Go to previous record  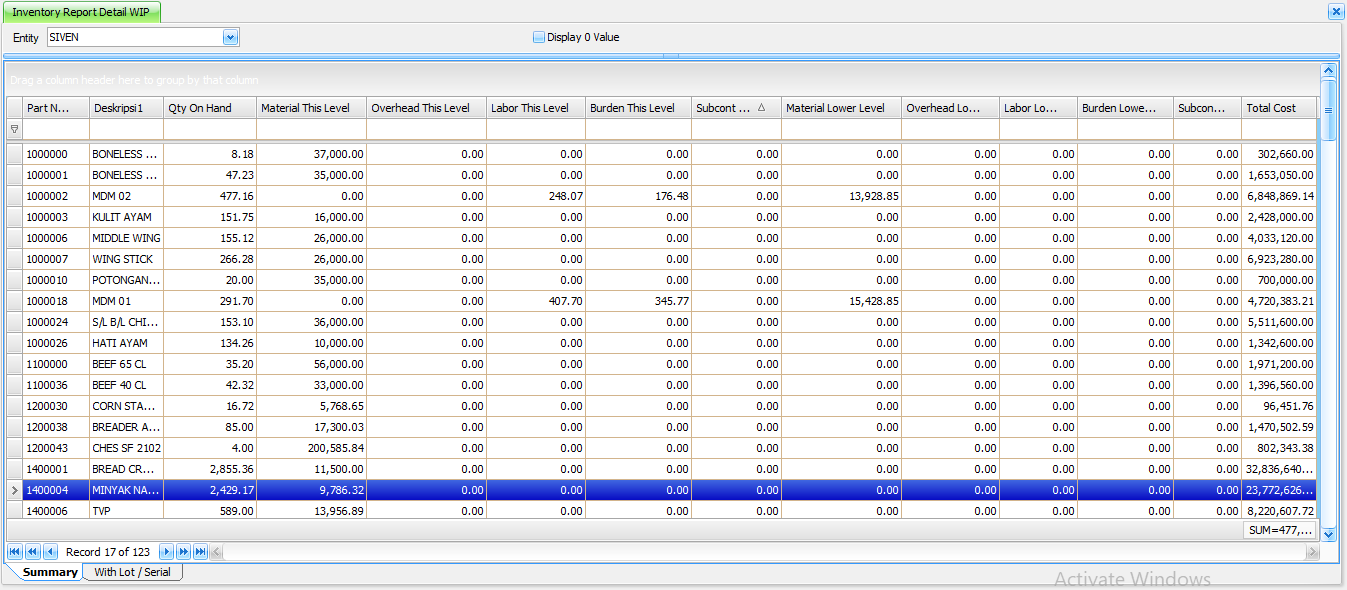point(50,552)
